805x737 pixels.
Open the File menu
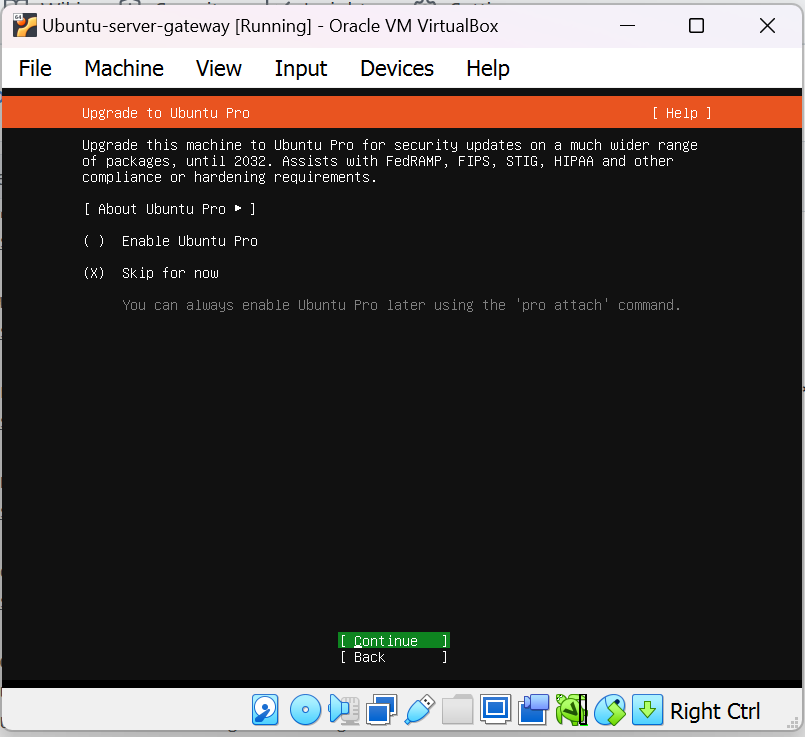click(35, 68)
